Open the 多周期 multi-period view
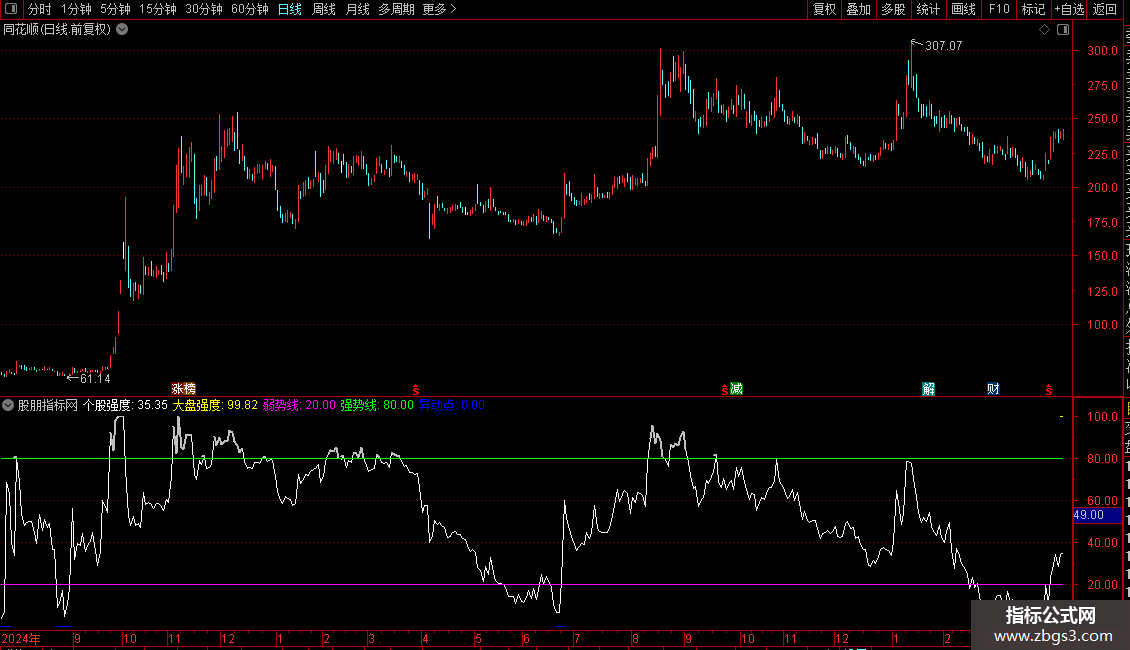1130x650 pixels. pyautogui.click(x=396, y=9)
